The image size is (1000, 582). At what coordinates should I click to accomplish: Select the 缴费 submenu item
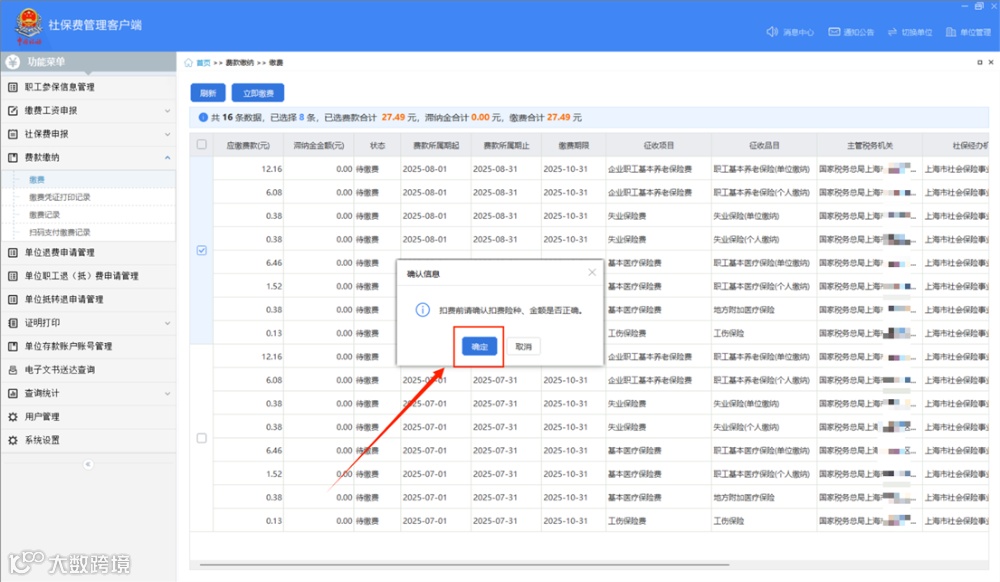tap(37, 180)
